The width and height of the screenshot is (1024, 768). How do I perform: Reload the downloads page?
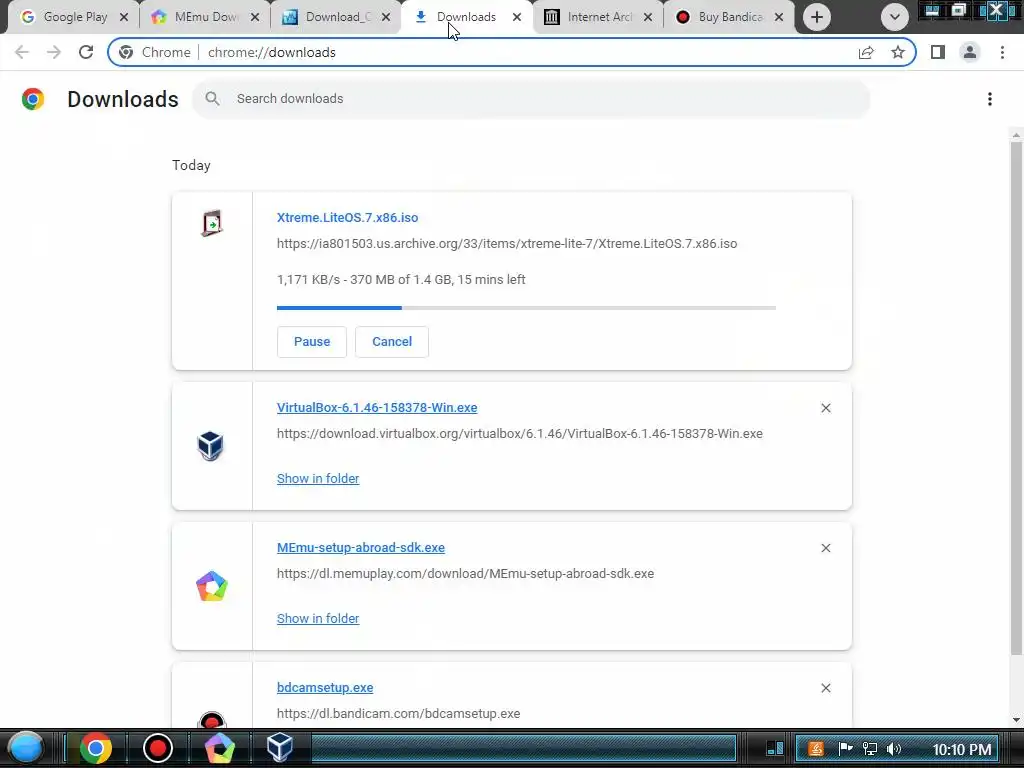(86, 52)
